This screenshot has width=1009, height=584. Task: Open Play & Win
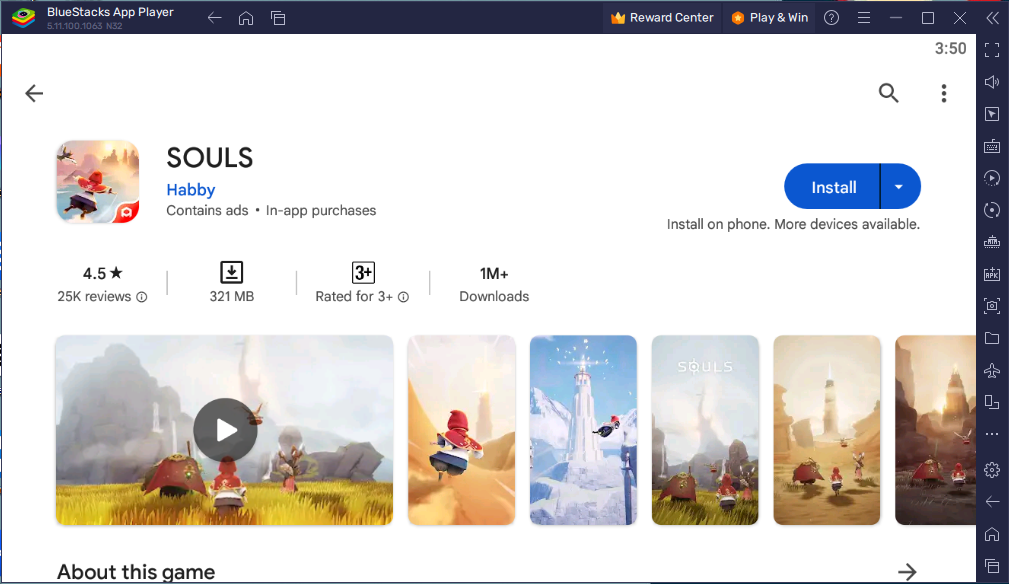(x=770, y=18)
